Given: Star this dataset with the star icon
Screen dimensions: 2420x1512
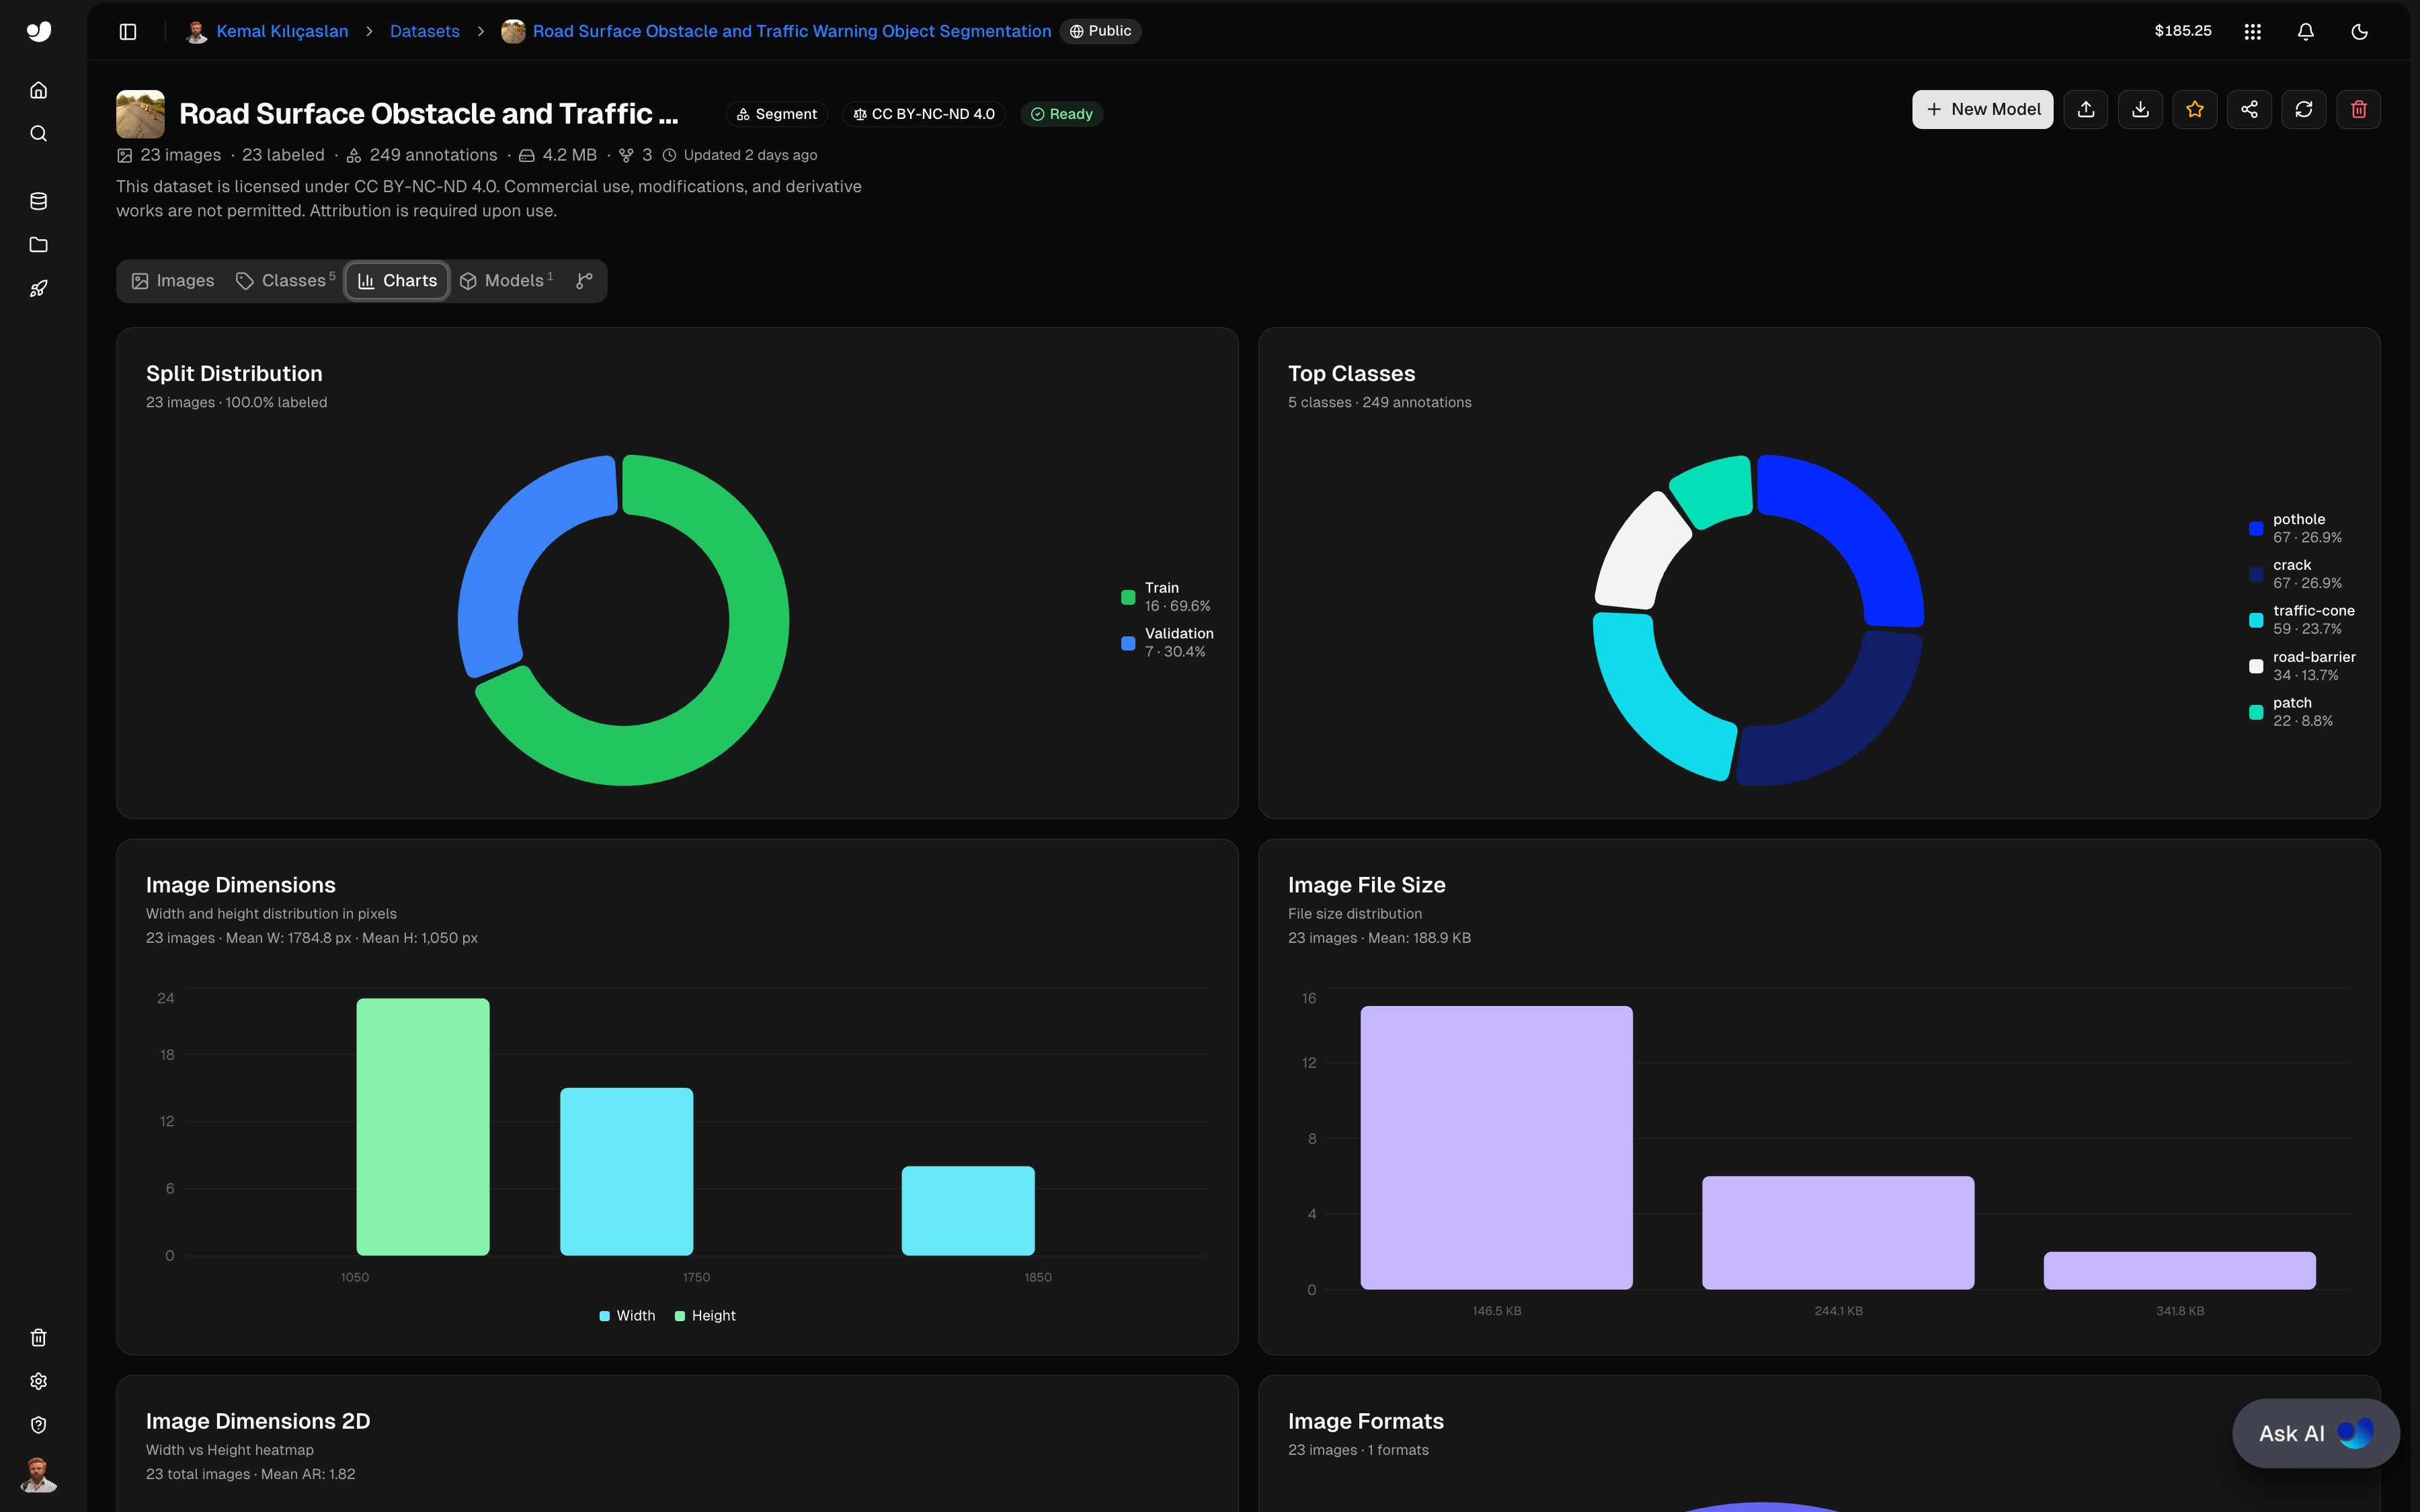Looking at the screenshot, I should click(x=2195, y=110).
